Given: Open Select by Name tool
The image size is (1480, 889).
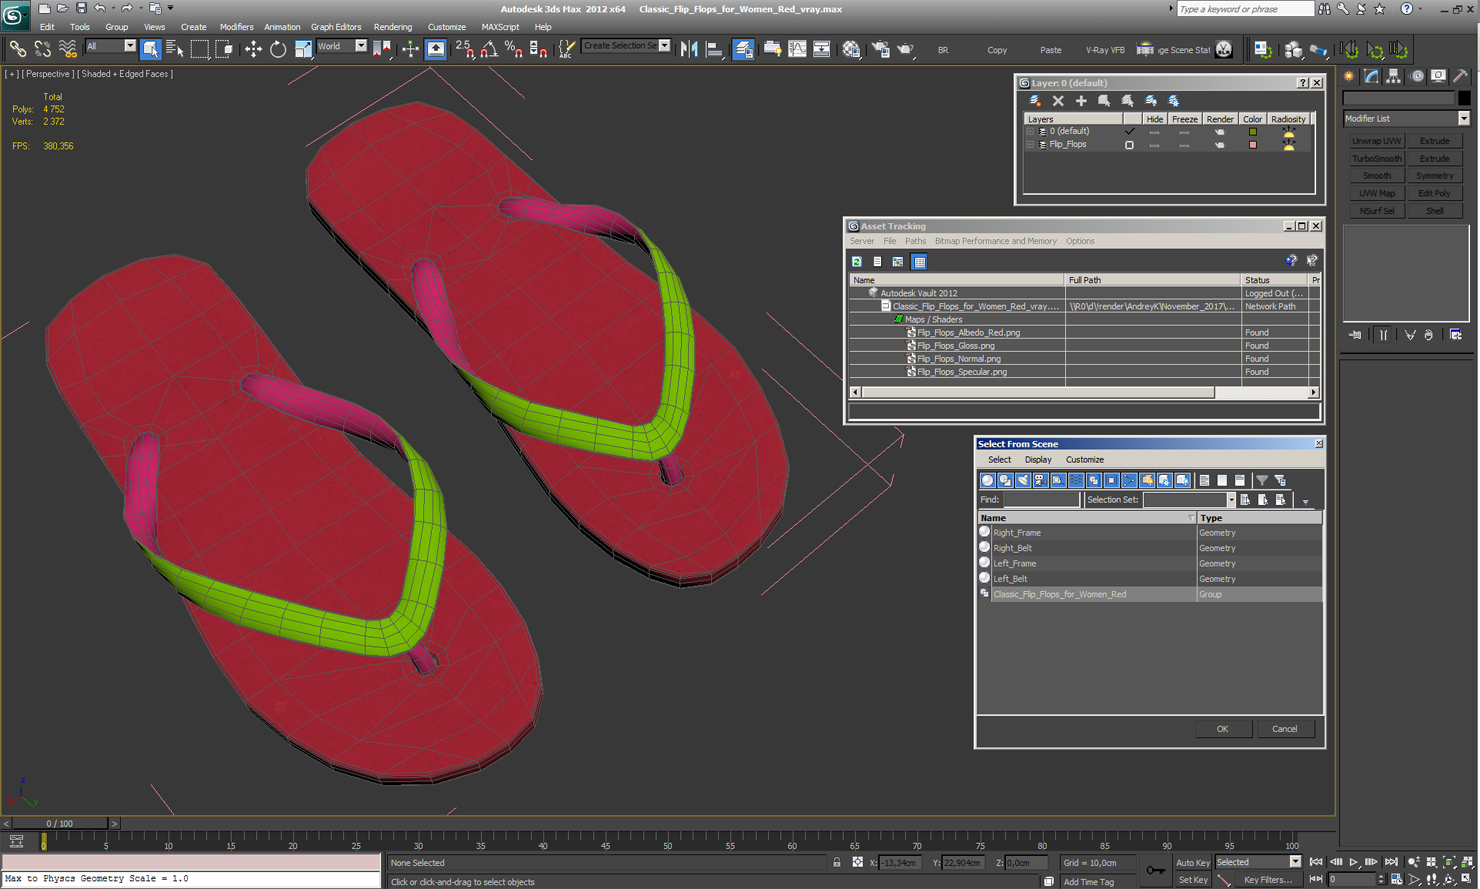Looking at the screenshot, I should click(175, 48).
